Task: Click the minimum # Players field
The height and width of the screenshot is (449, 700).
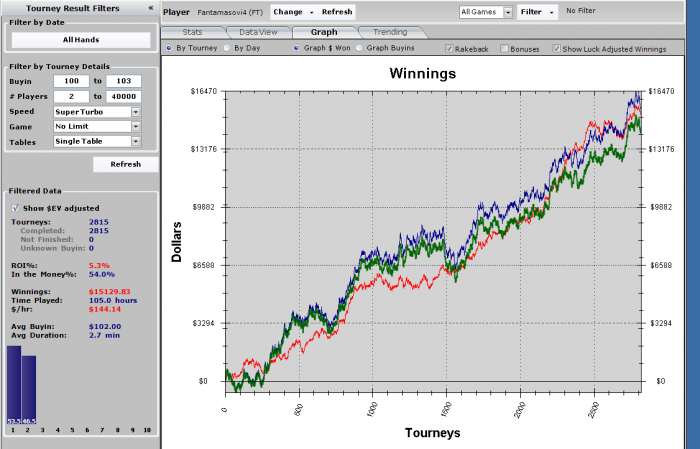Action: coord(71,96)
